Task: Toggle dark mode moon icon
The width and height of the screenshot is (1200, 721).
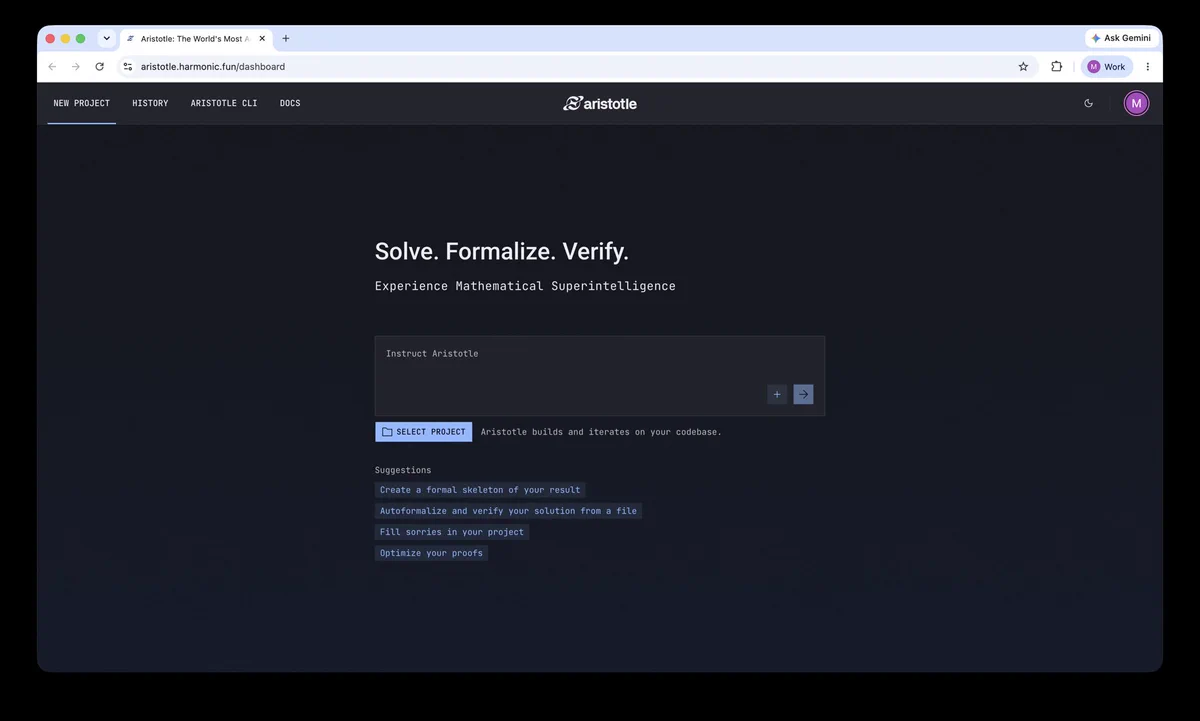Action: 1089,103
